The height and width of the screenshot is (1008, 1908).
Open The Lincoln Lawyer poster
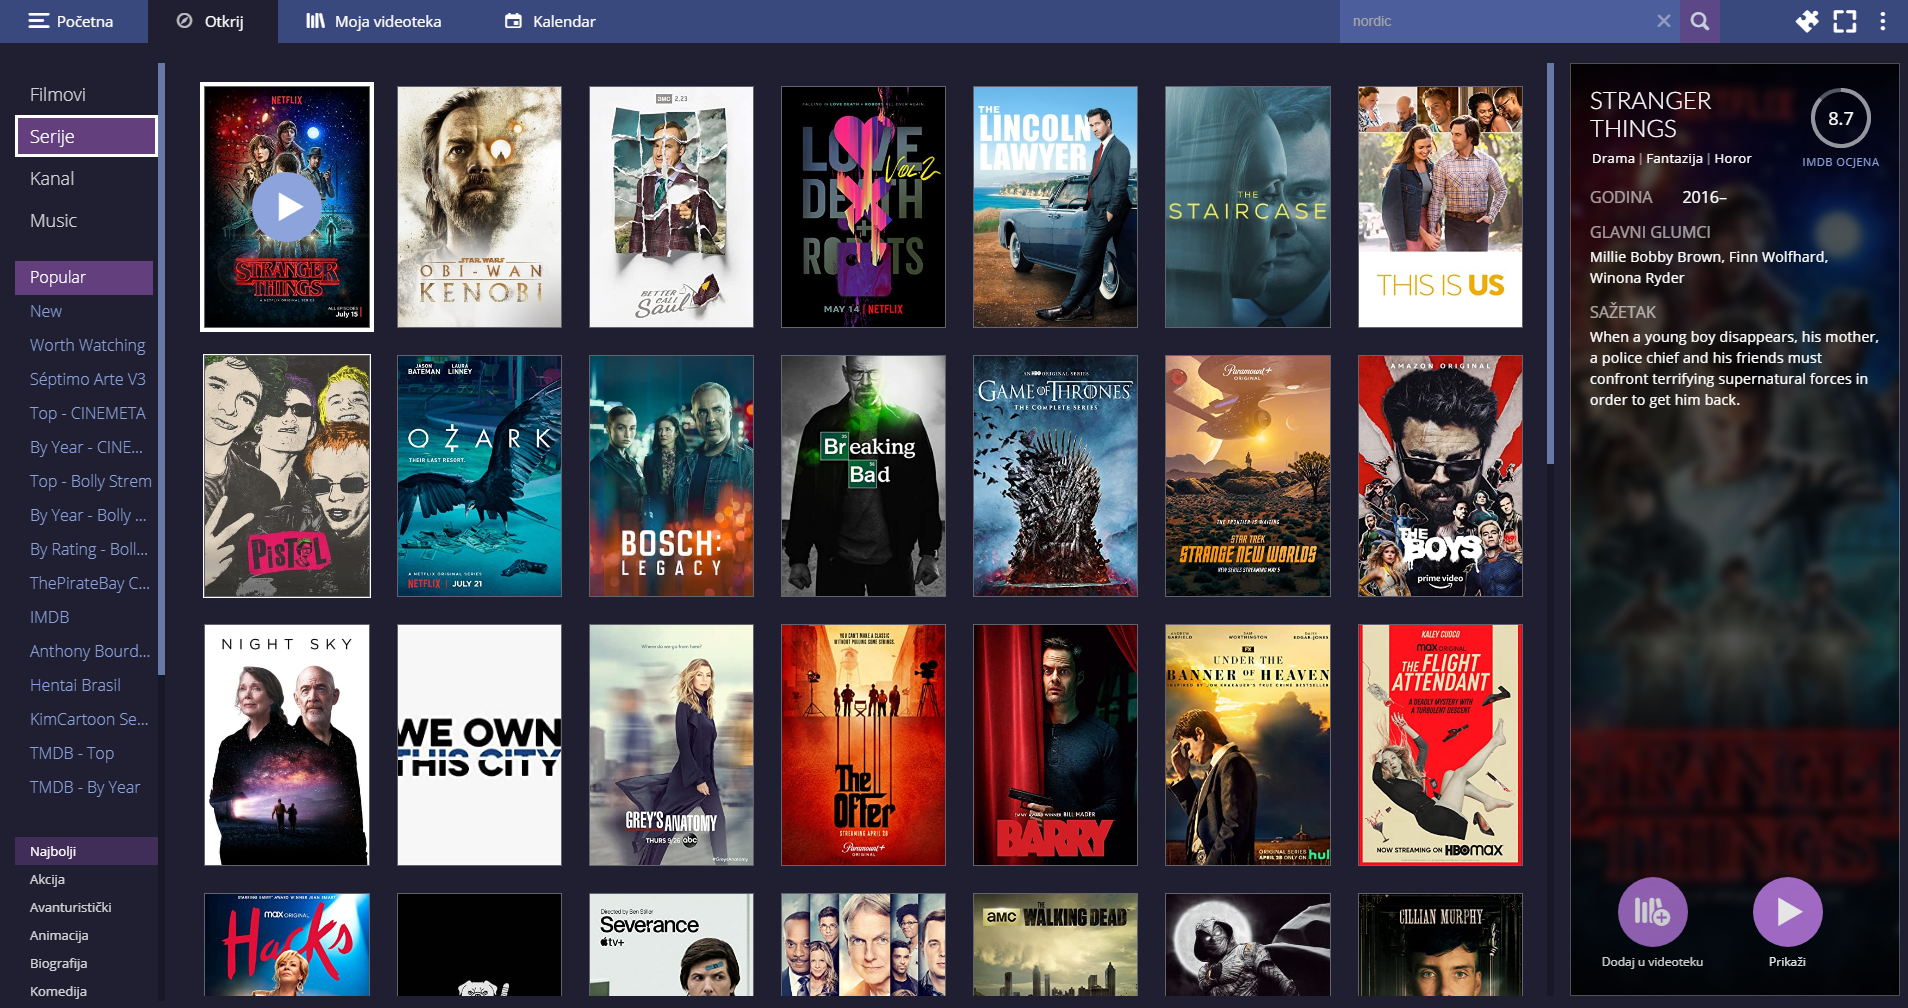pos(1055,207)
